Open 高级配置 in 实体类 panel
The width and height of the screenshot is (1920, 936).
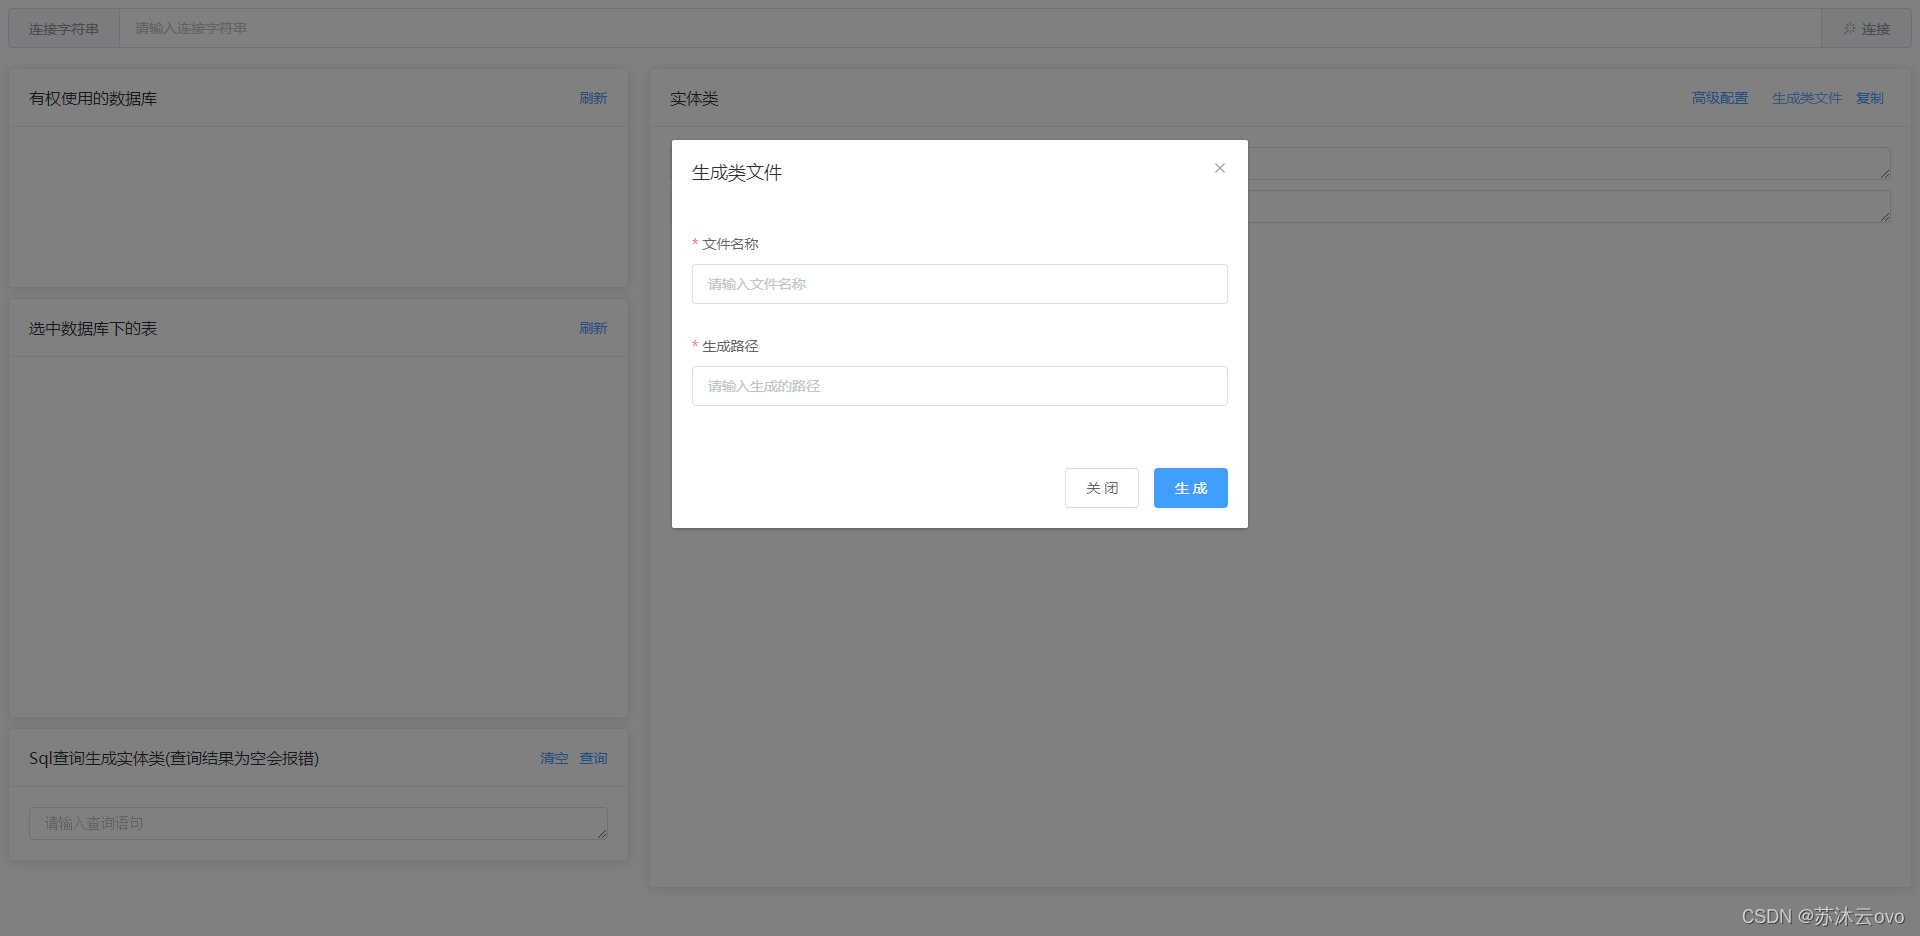click(1720, 98)
